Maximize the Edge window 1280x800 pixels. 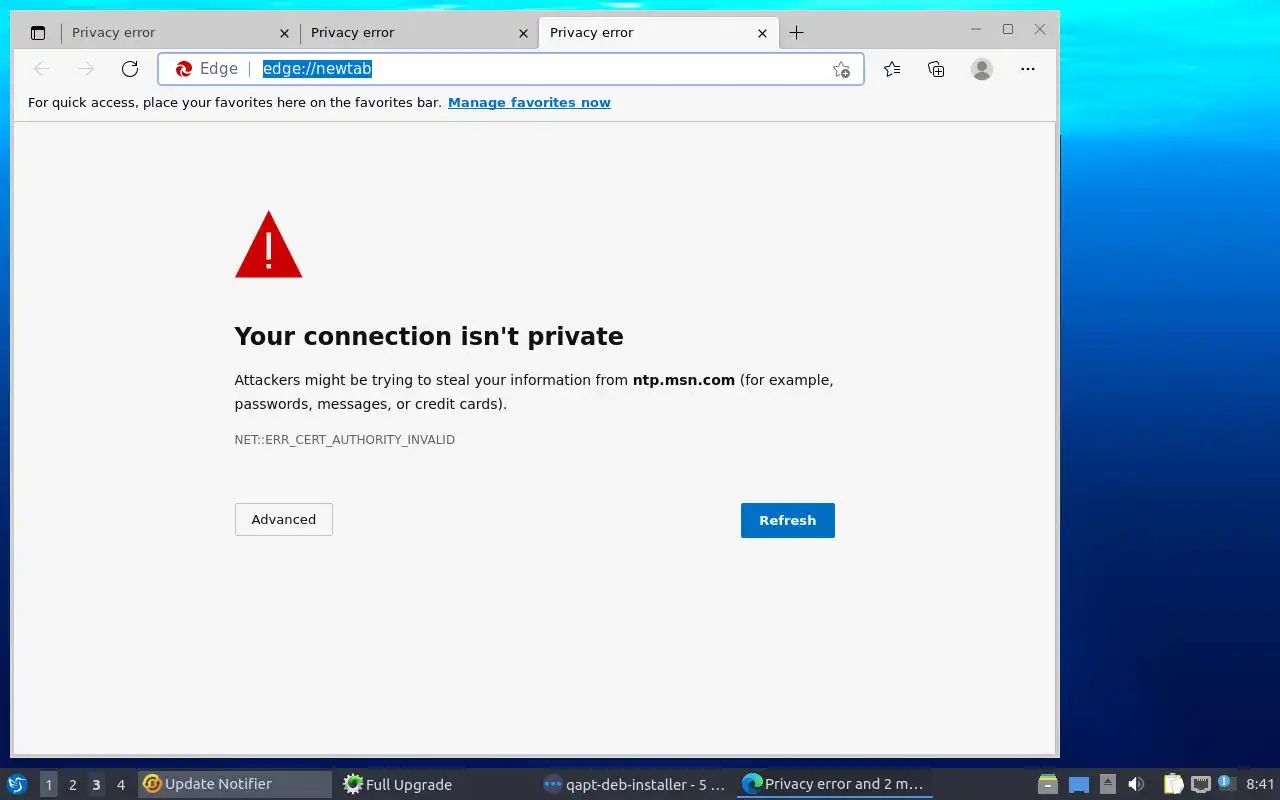pyautogui.click(x=1008, y=30)
